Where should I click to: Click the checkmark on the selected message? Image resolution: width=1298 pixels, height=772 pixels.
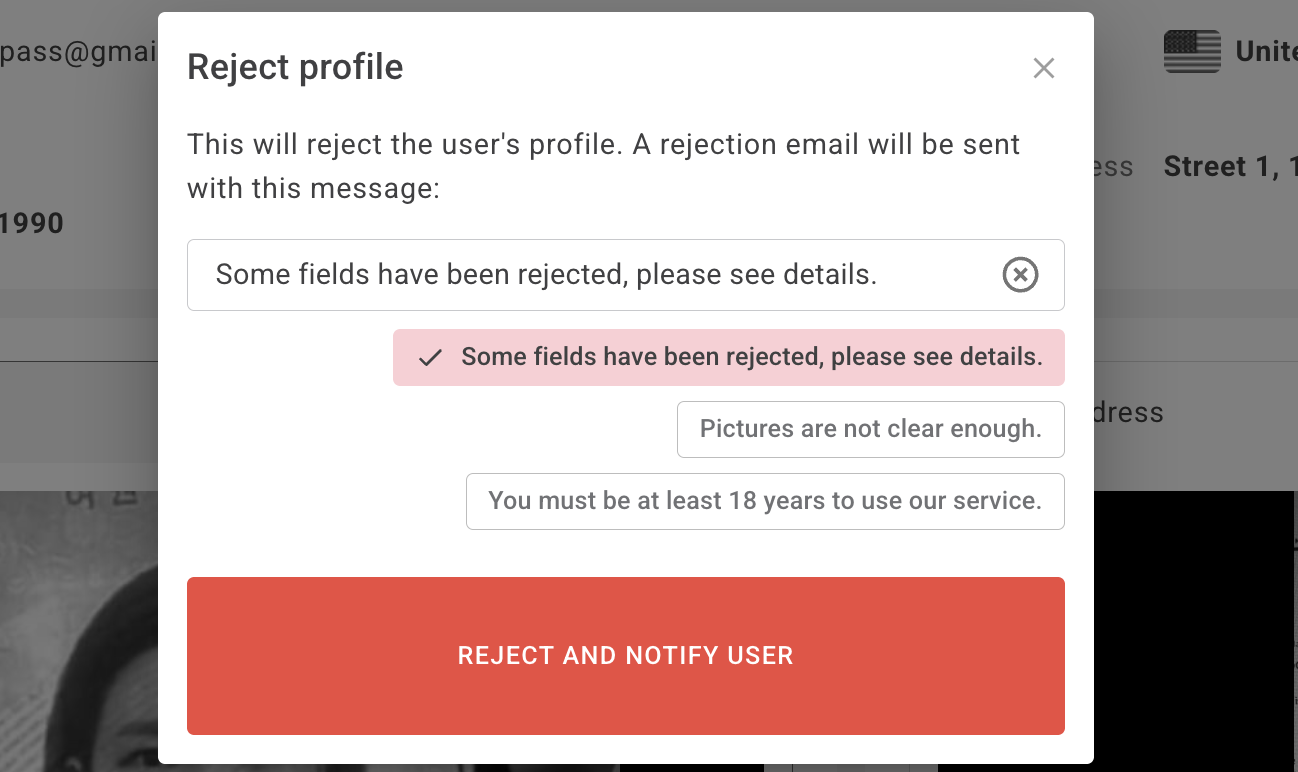[x=430, y=358]
